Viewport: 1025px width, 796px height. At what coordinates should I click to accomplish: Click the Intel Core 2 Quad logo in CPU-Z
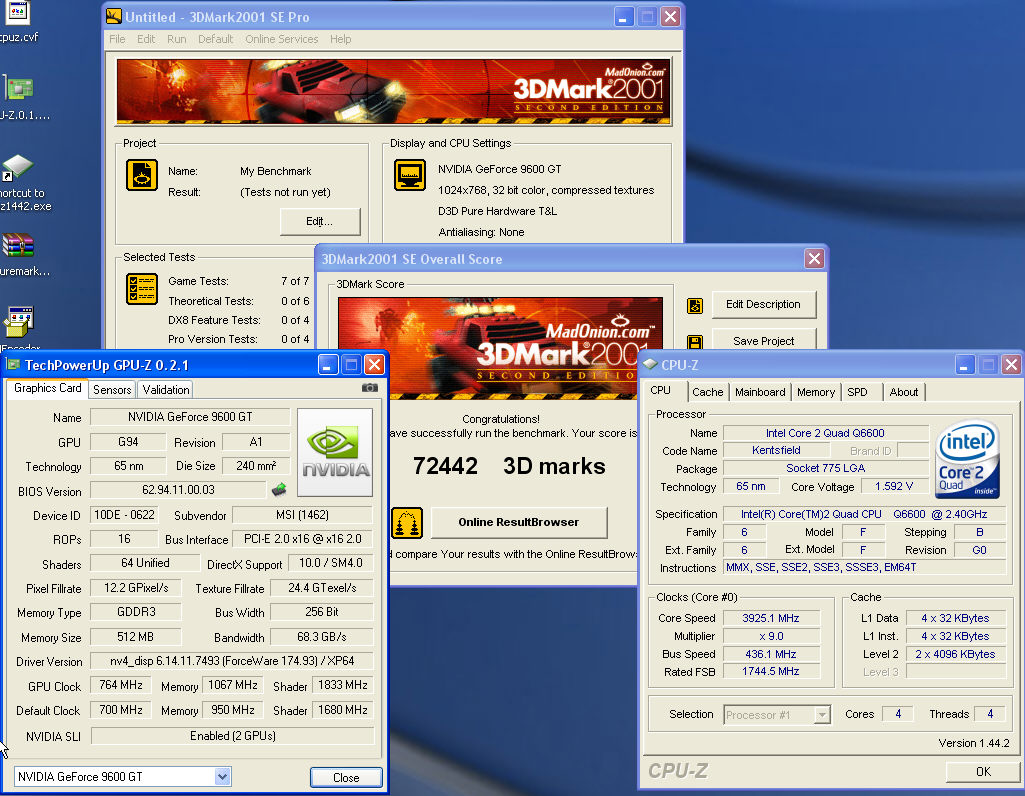(967, 459)
